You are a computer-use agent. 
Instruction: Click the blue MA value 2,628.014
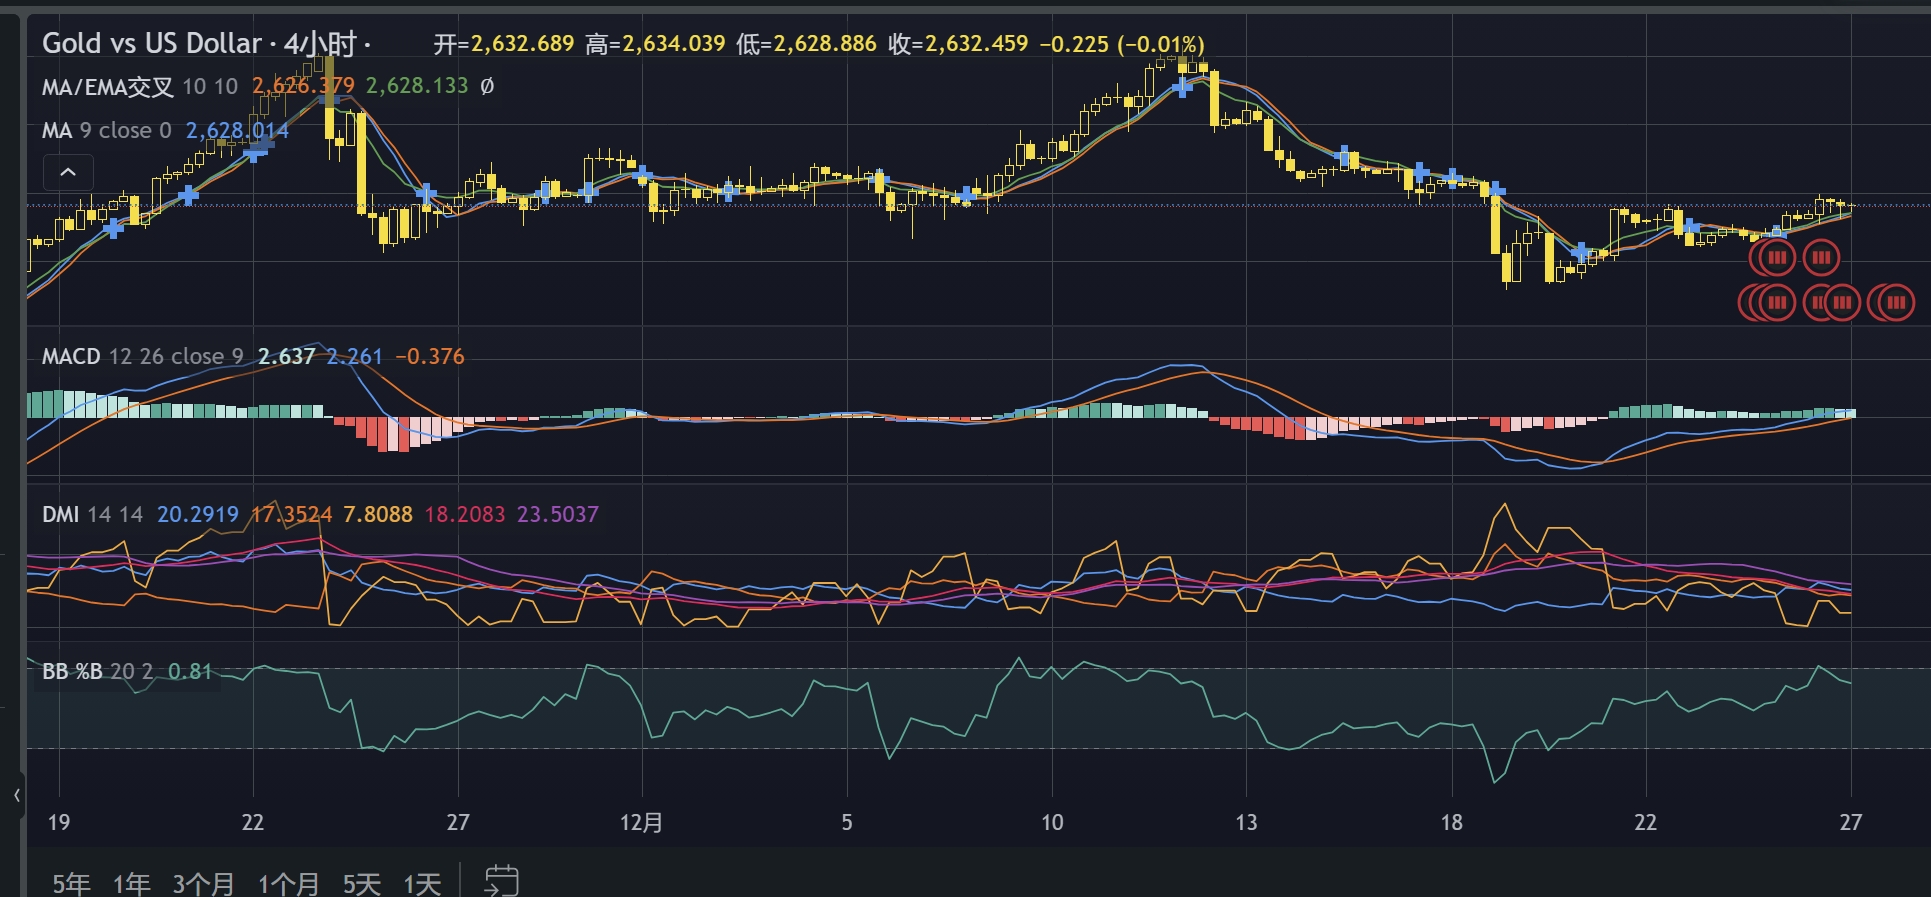coord(237,130)
